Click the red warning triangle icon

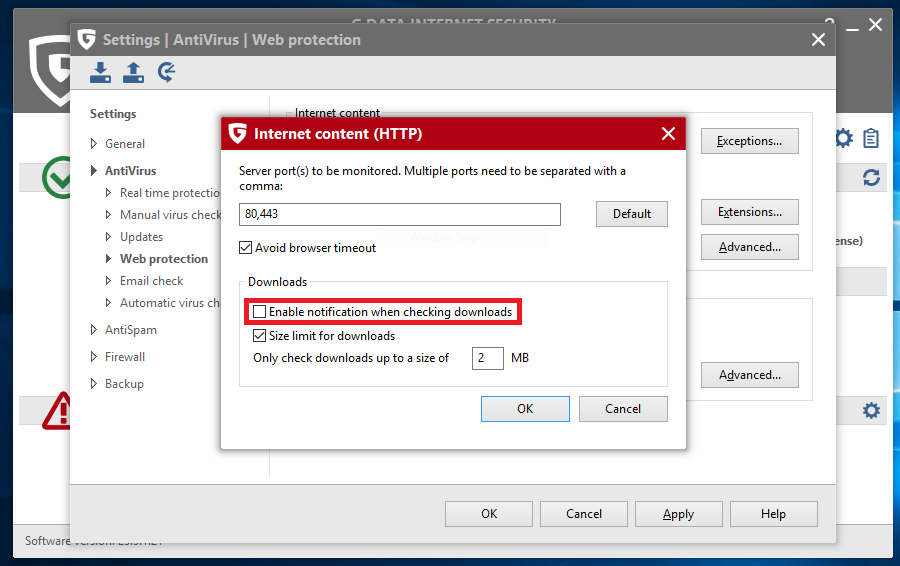click(x=56, y=410)
